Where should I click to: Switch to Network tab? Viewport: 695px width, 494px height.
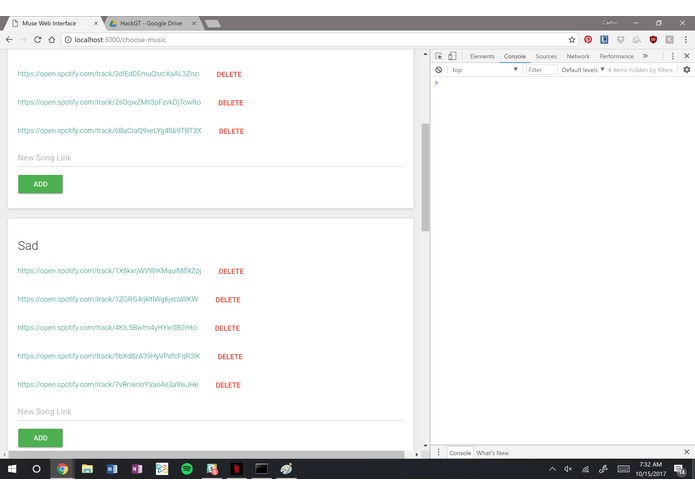[578, 56]
